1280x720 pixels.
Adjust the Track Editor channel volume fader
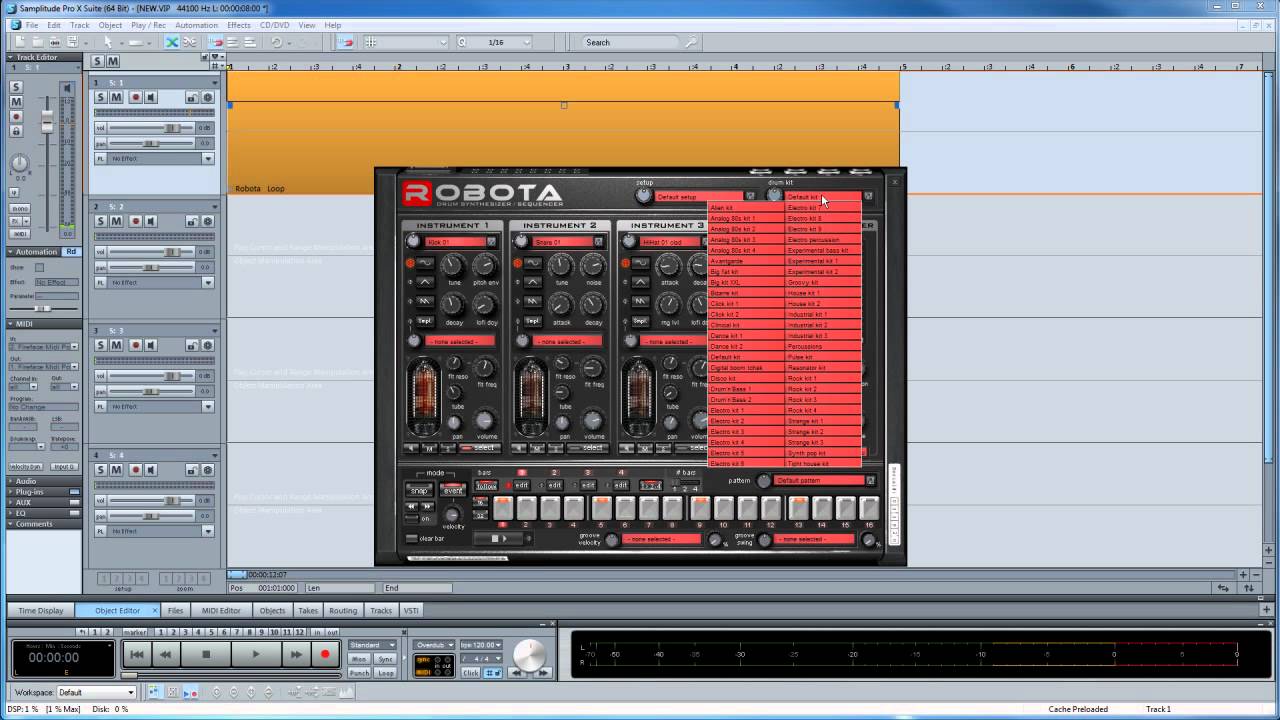[47, 122]
